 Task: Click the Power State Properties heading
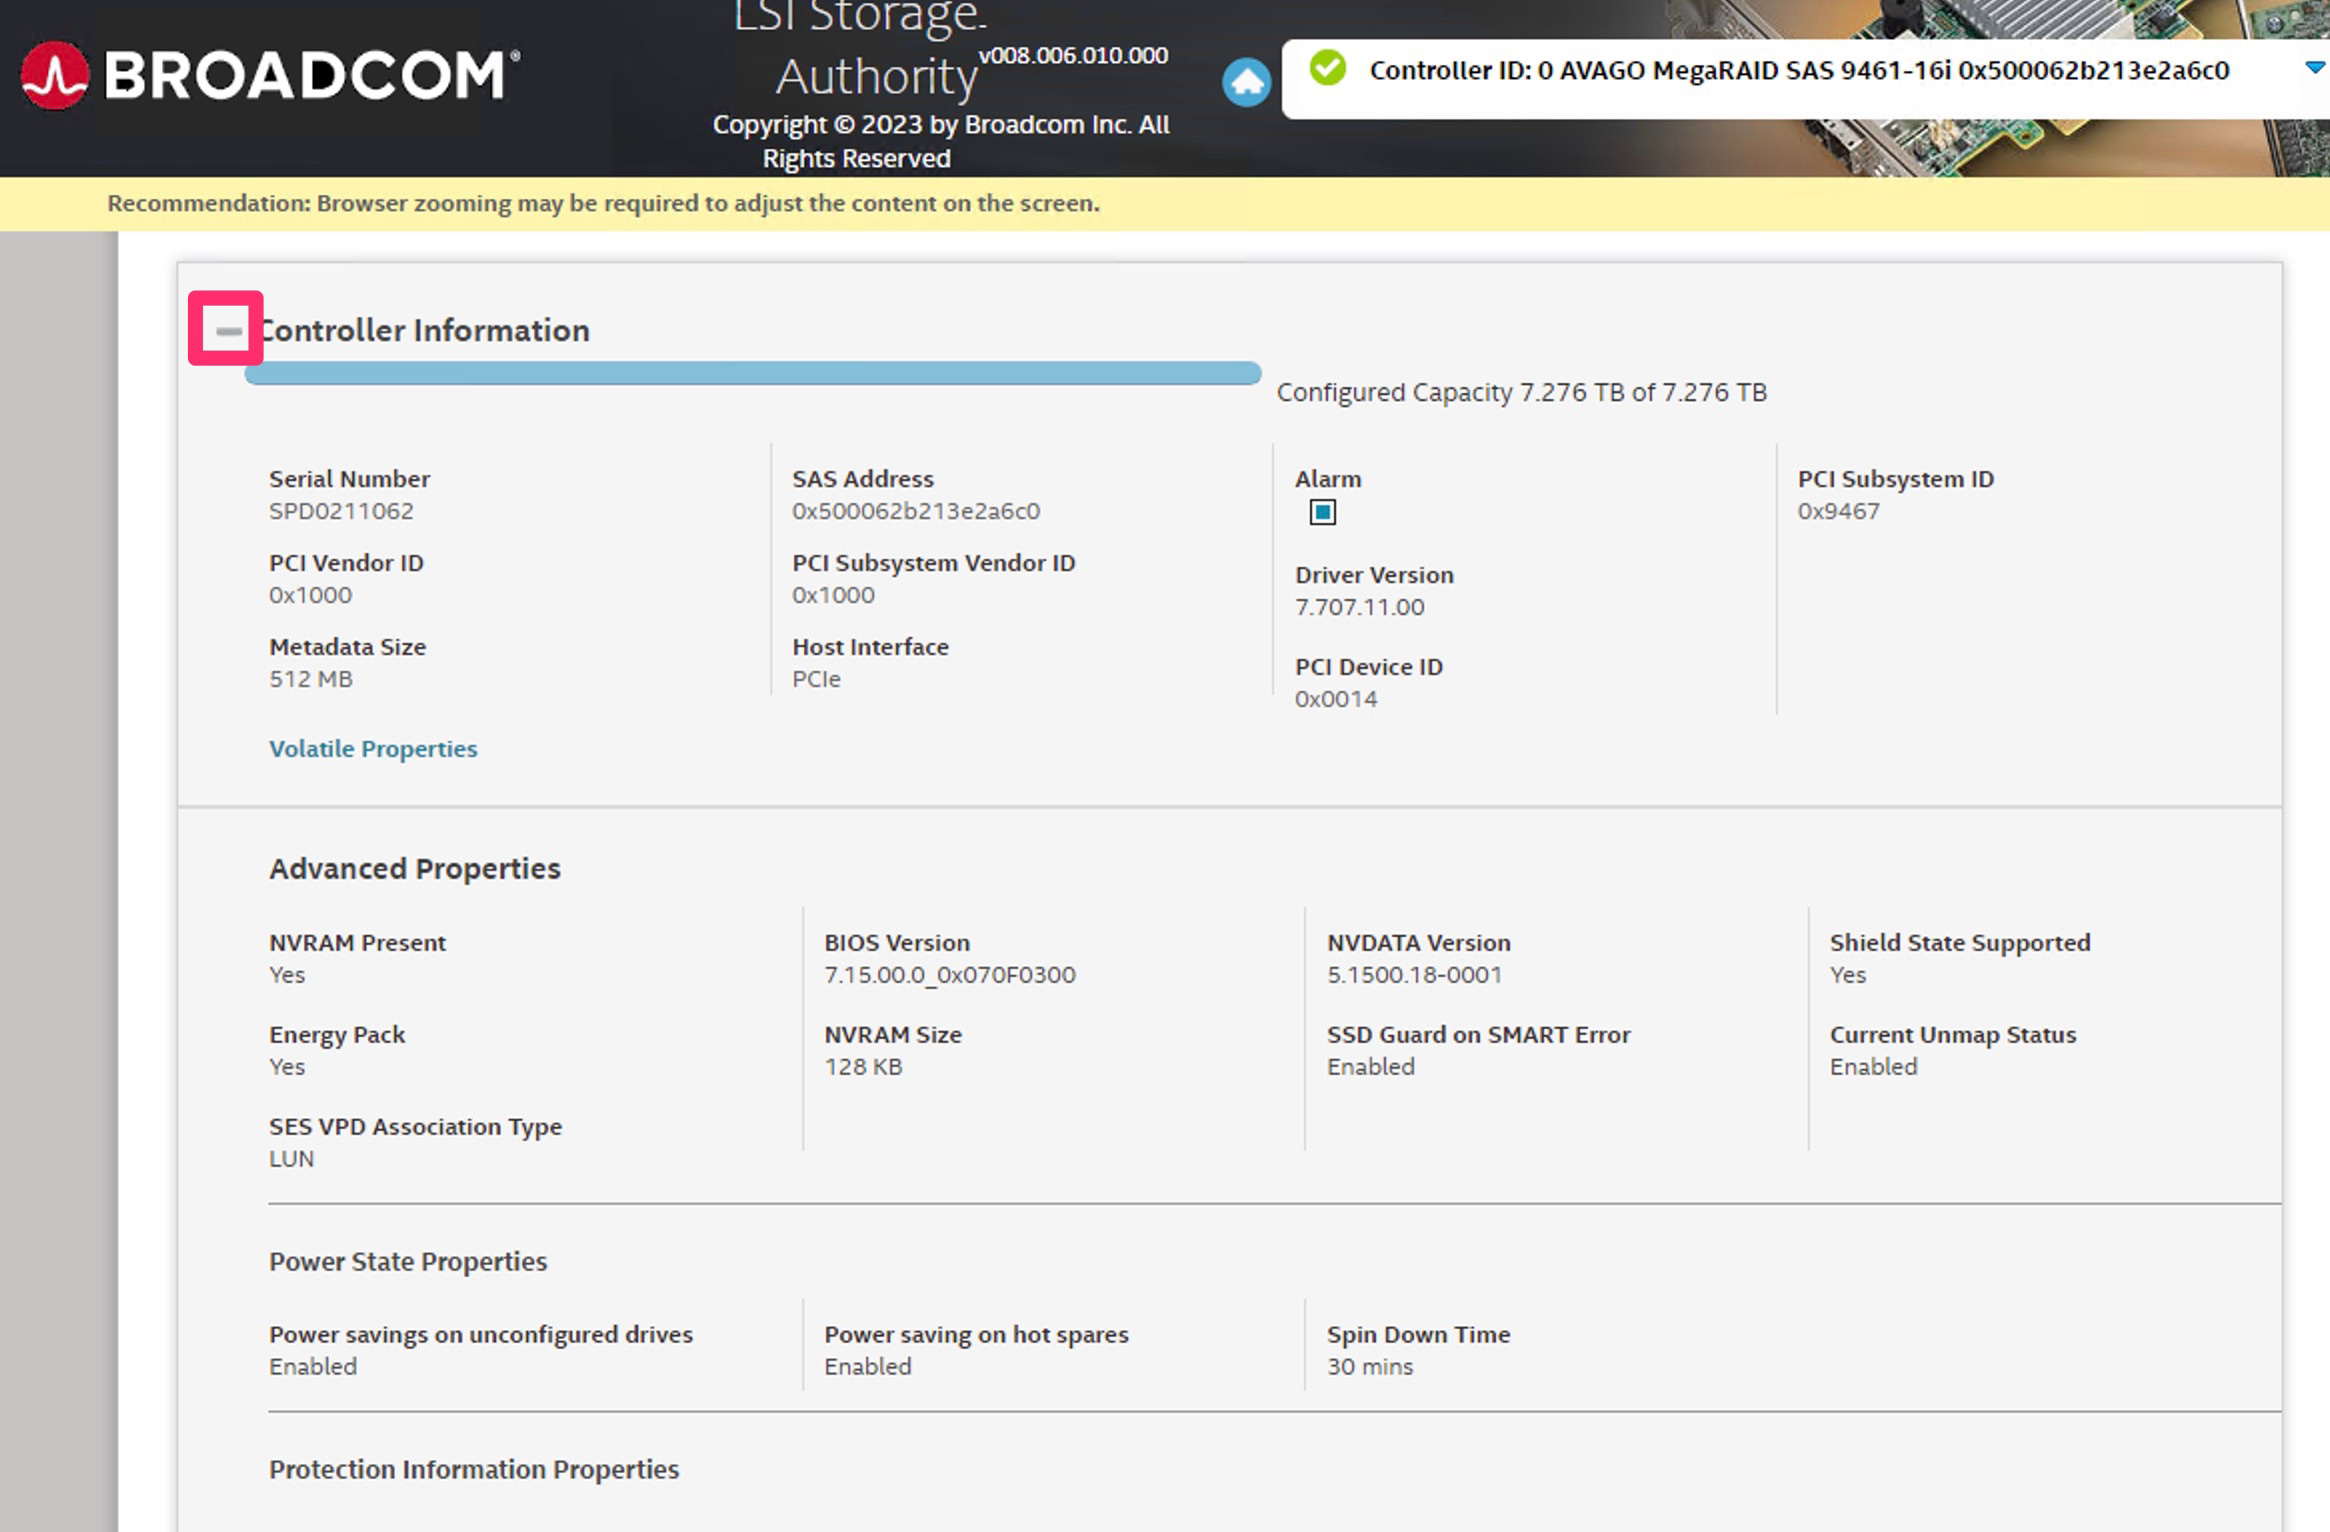pyautogui.click(x=407, y=1262)
